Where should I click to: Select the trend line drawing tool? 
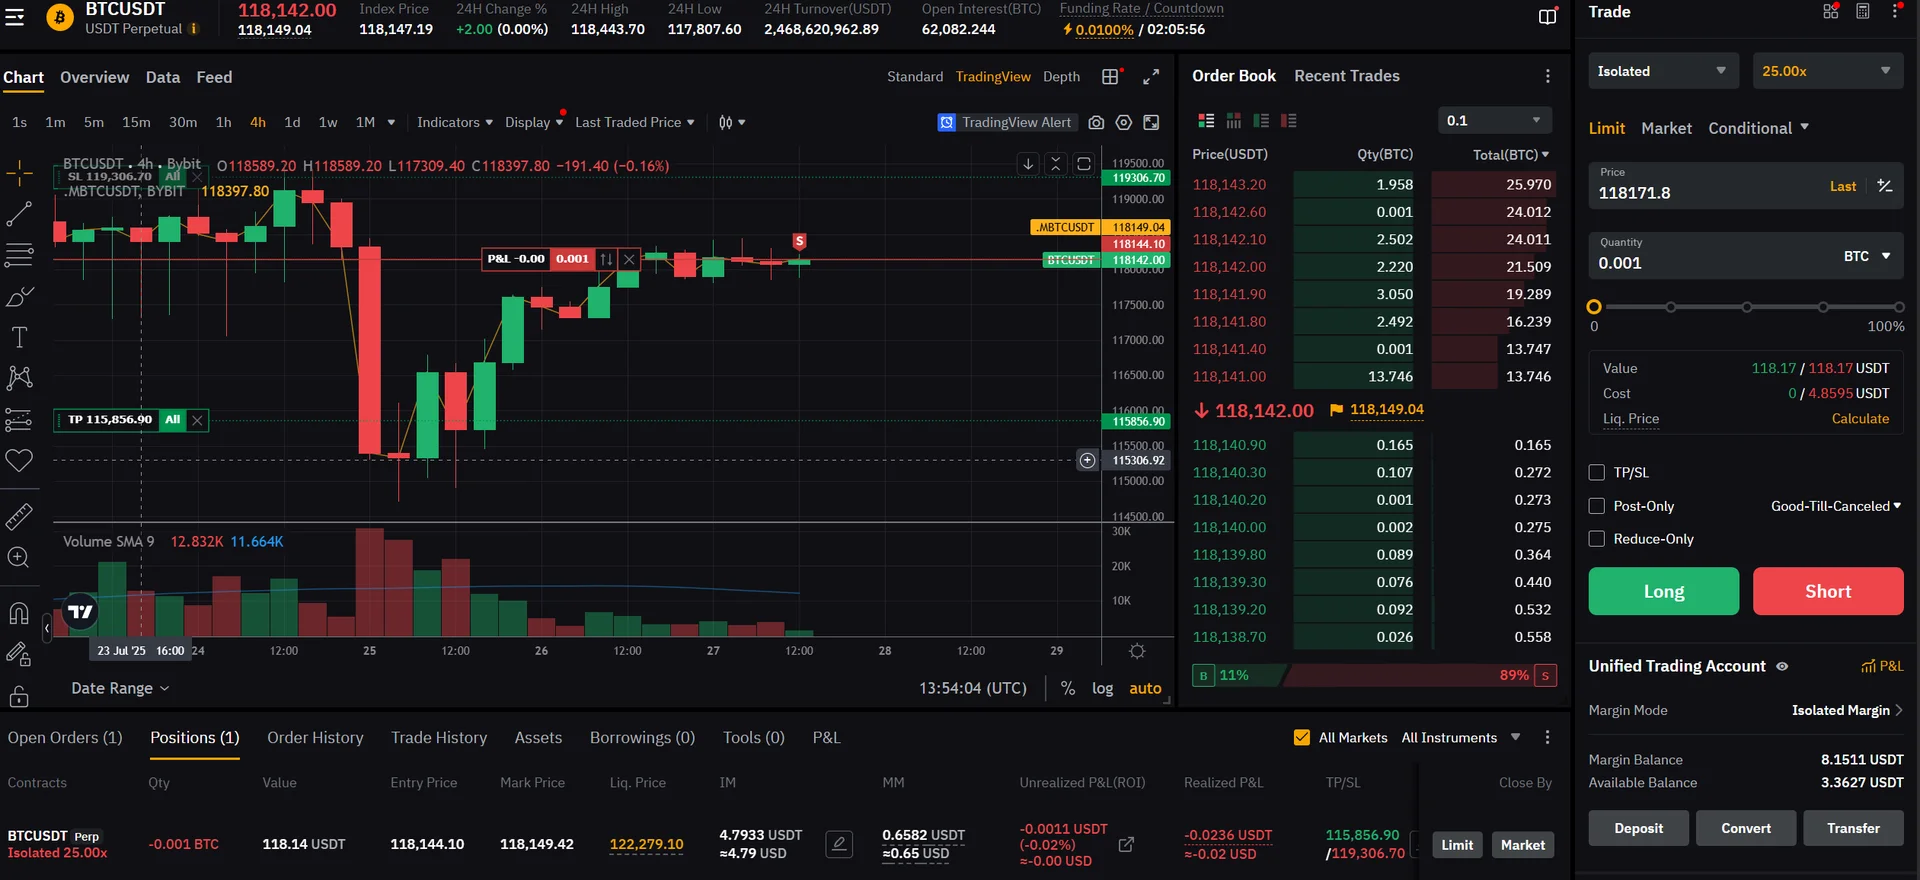coord(19,214)
